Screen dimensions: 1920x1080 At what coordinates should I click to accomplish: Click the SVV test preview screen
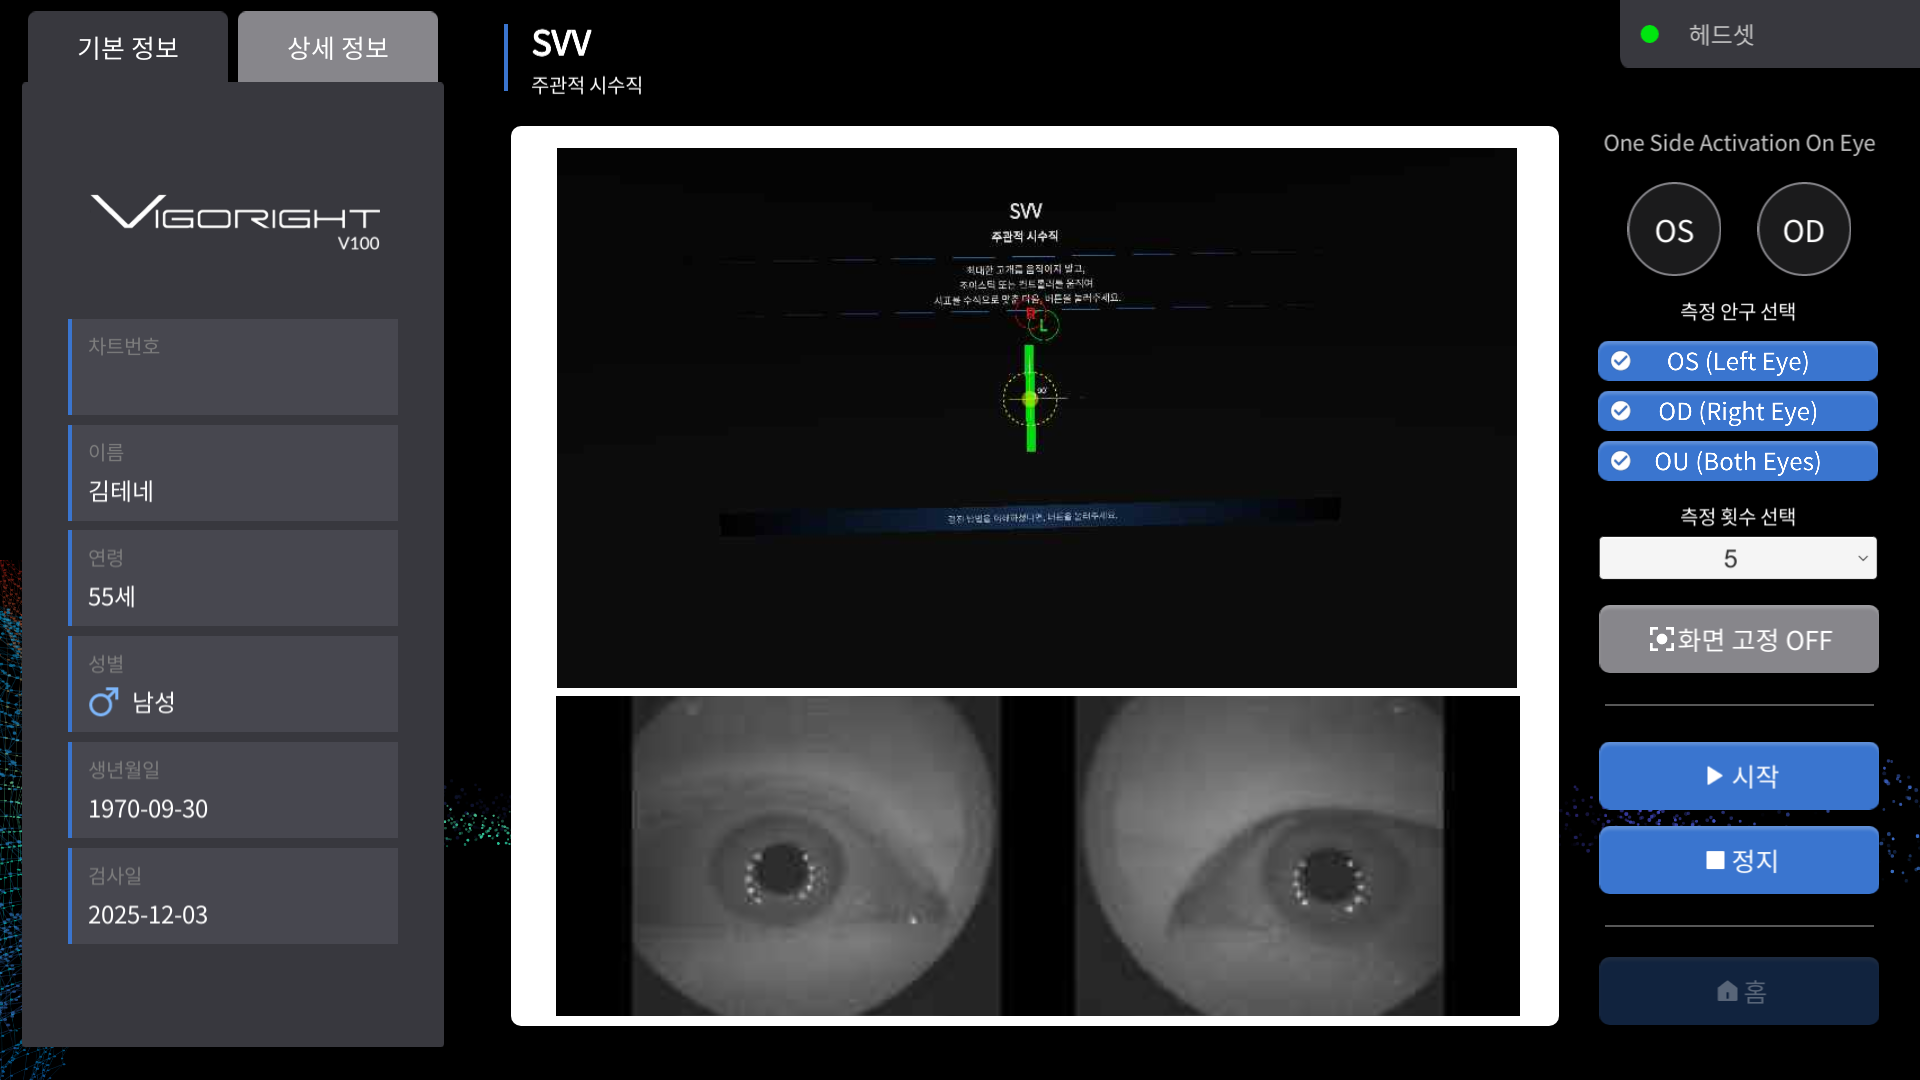click(1036, 417)
